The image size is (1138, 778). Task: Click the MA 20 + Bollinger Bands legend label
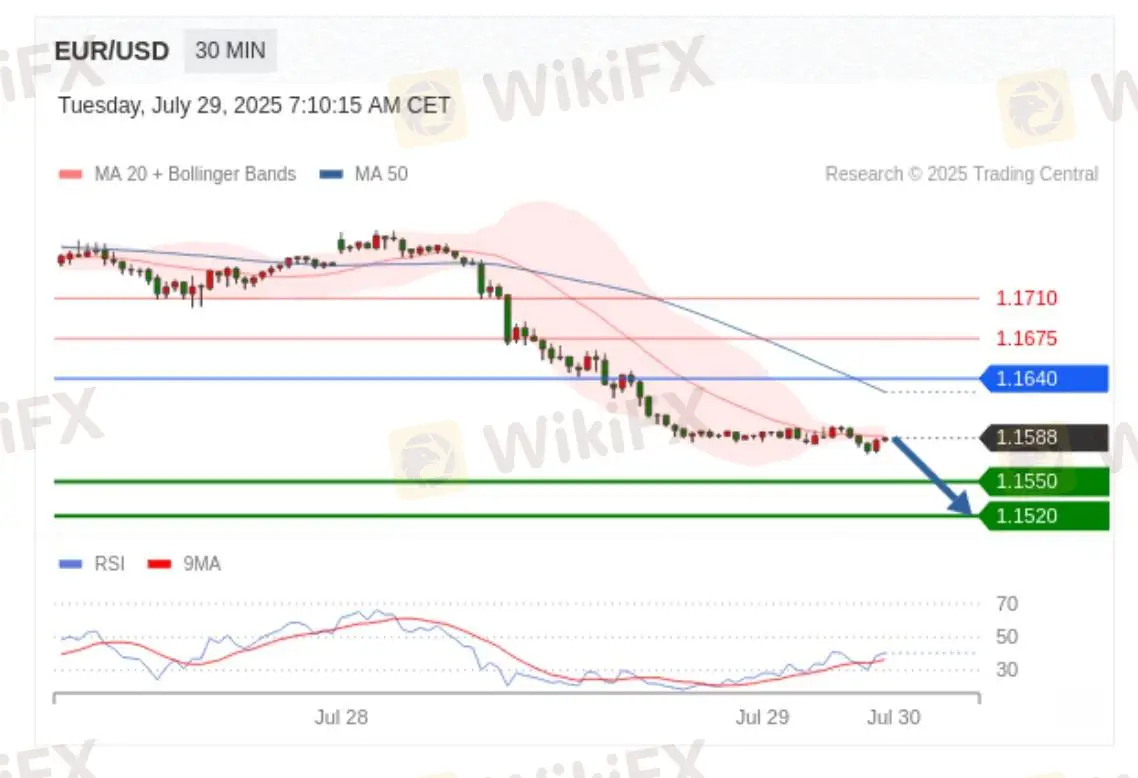pyautogui.click(x=195, y=174)
